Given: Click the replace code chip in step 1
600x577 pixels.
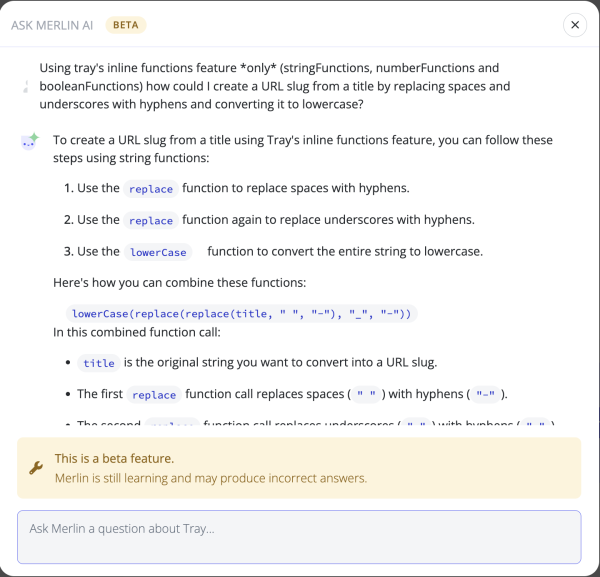Looking at the screenshot, I should (151, 188).
